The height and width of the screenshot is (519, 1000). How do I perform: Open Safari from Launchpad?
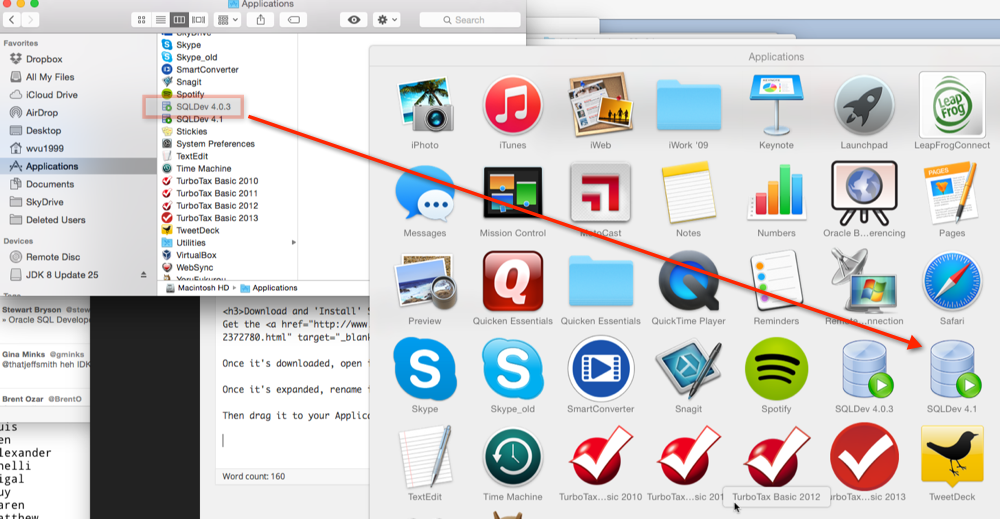click(952, 281)
